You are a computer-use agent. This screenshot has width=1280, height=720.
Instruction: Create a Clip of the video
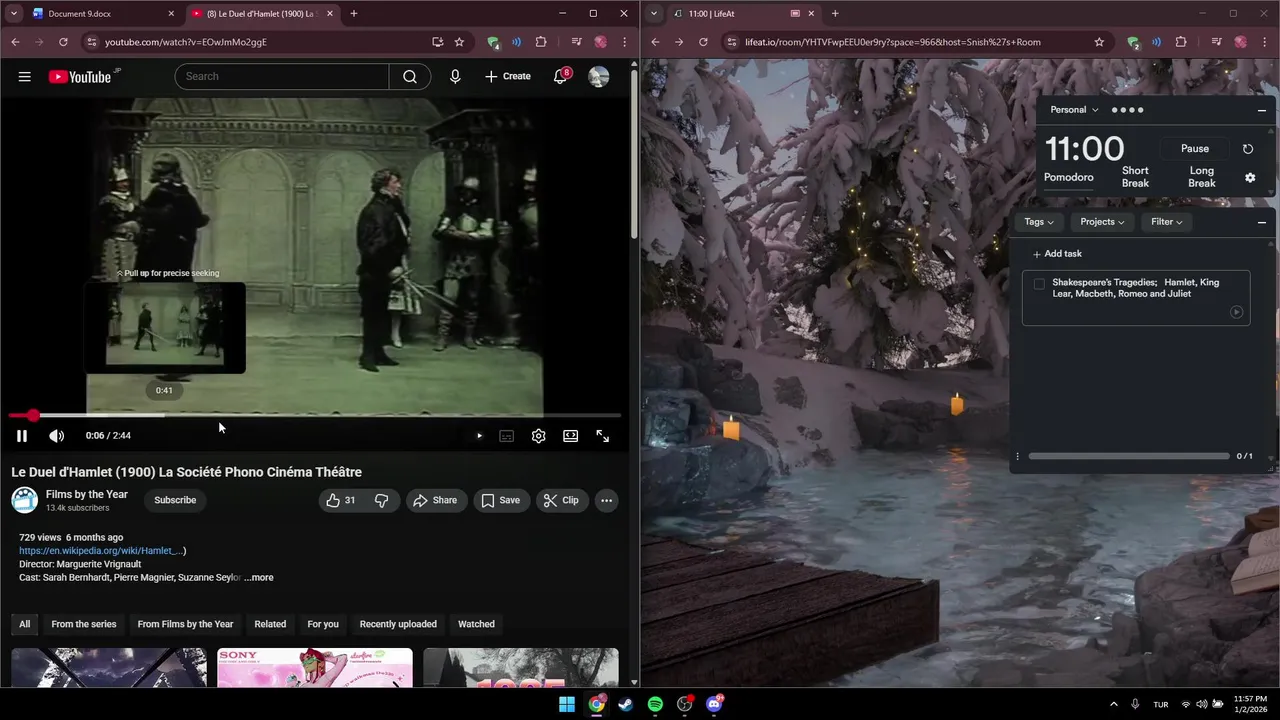[x=561, y=500]
